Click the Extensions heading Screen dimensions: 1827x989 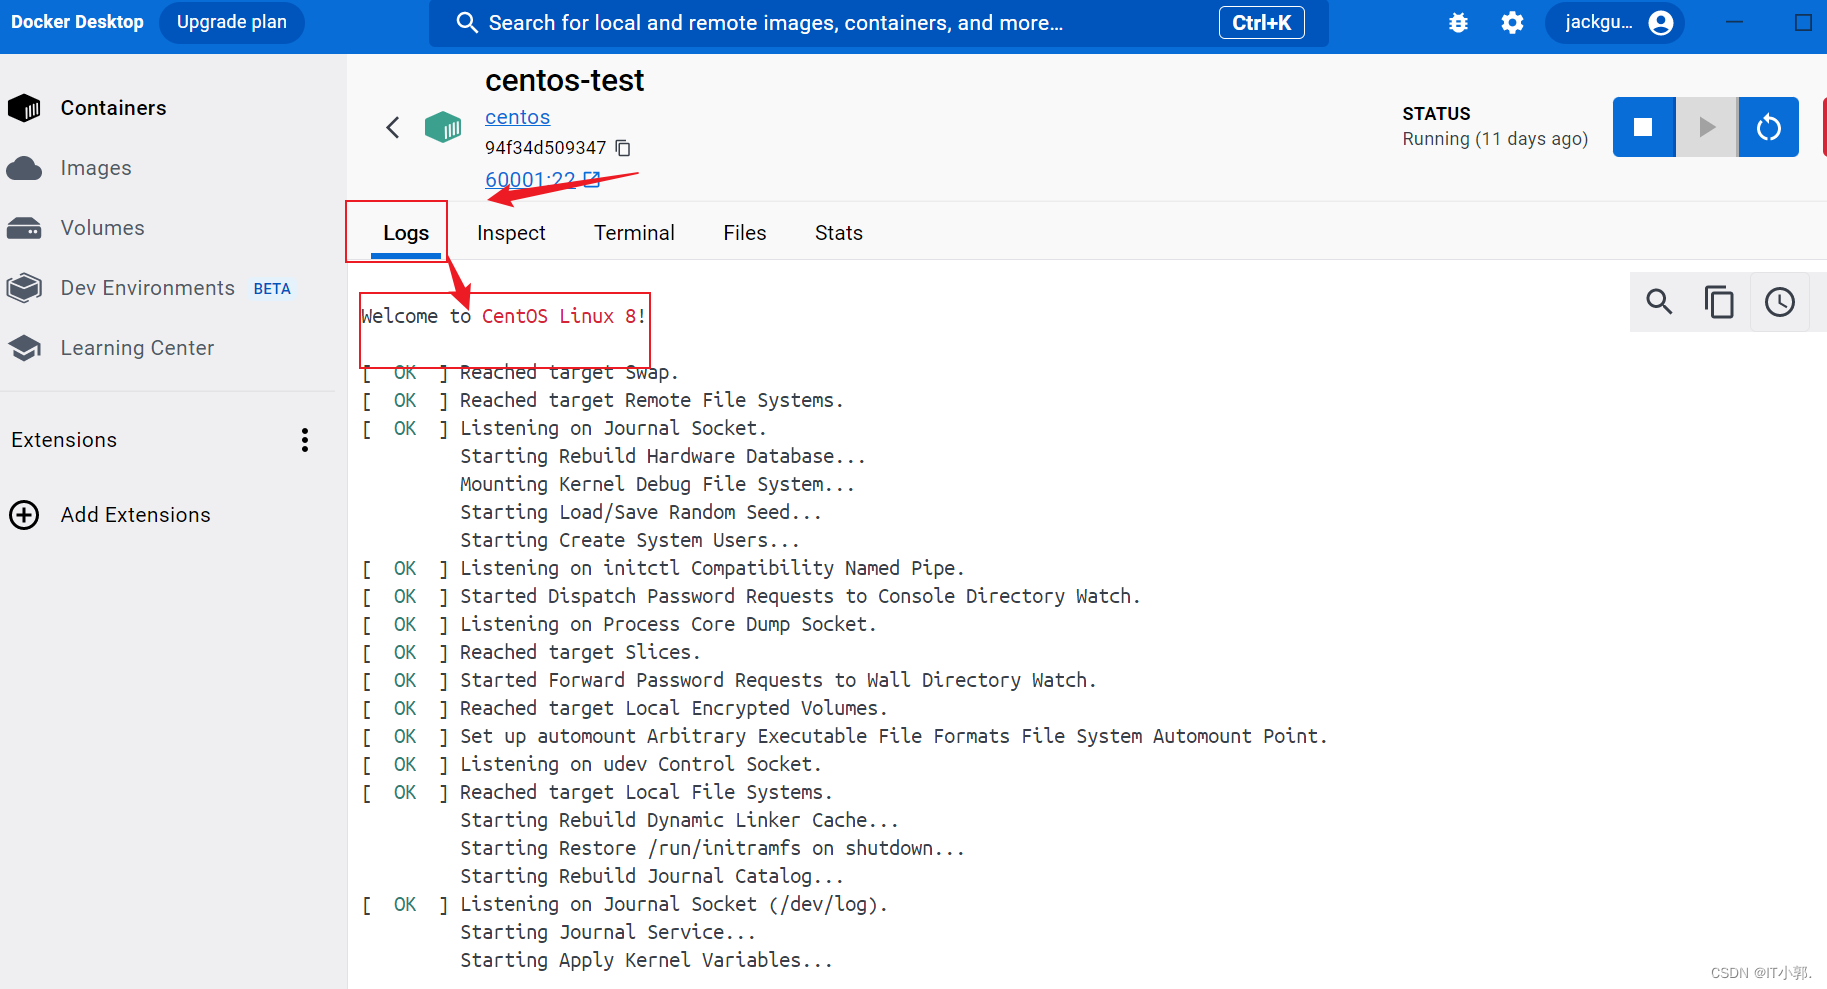click(64, 440)
